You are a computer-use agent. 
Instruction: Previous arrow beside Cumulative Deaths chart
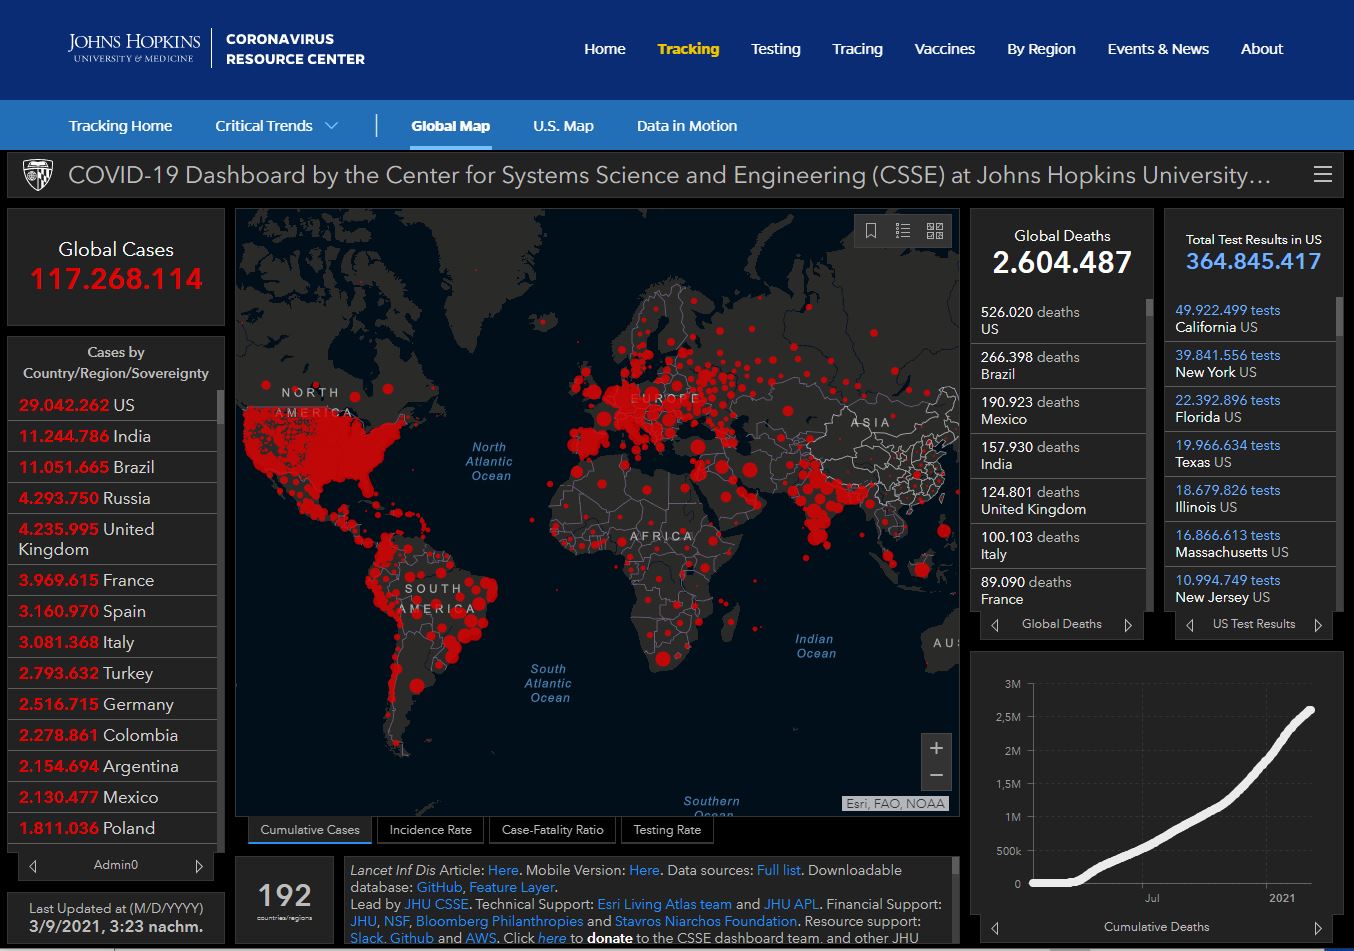[995, 927]
